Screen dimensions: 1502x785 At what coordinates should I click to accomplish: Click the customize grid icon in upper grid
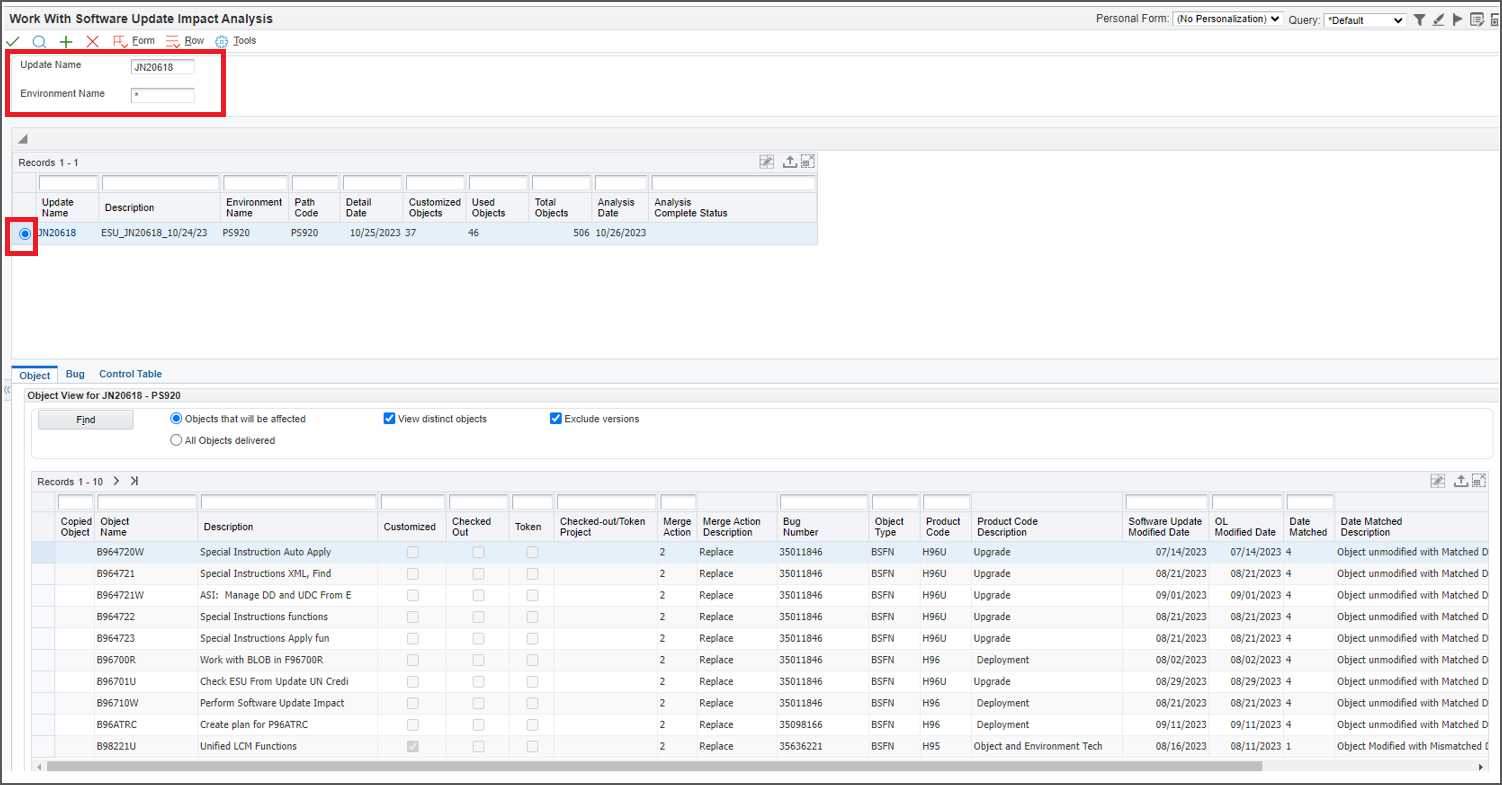[x=767, y=162]
